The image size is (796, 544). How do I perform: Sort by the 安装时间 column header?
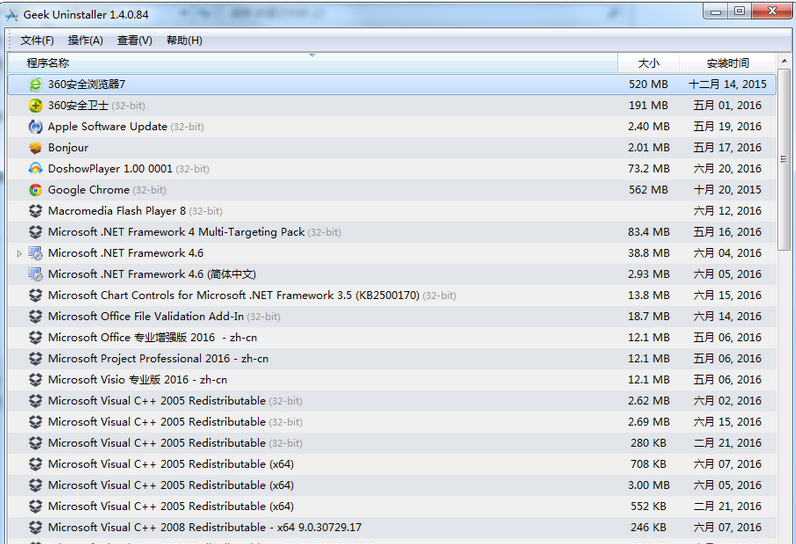[x=727, y=63]
